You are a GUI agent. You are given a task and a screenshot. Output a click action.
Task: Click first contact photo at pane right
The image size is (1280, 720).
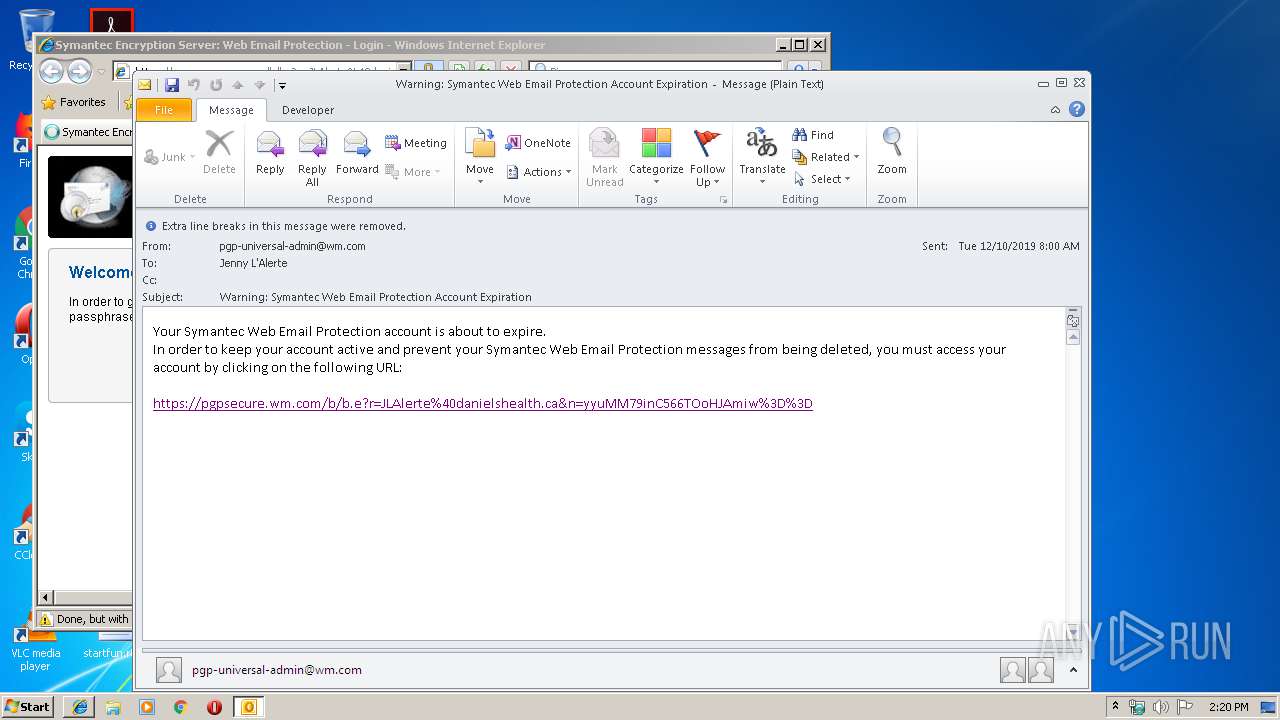coord(1013,670)
